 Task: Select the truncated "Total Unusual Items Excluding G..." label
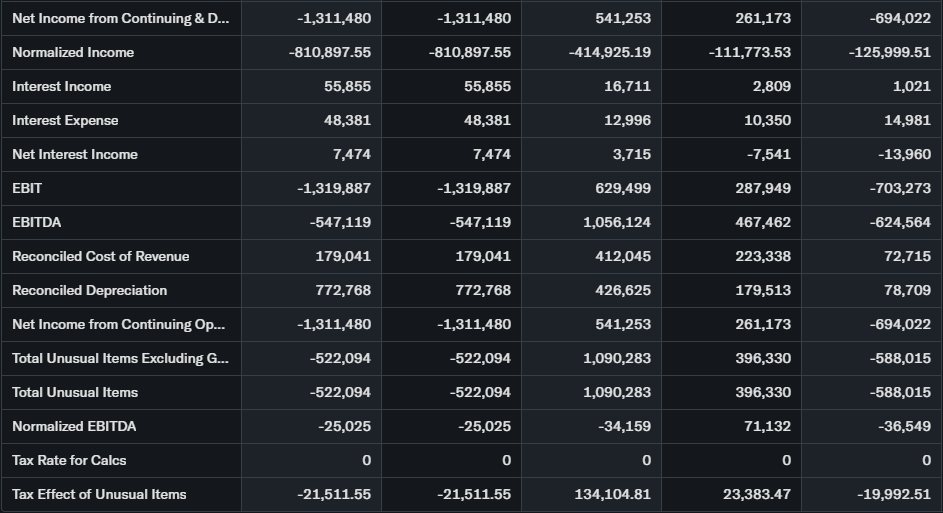119,358
